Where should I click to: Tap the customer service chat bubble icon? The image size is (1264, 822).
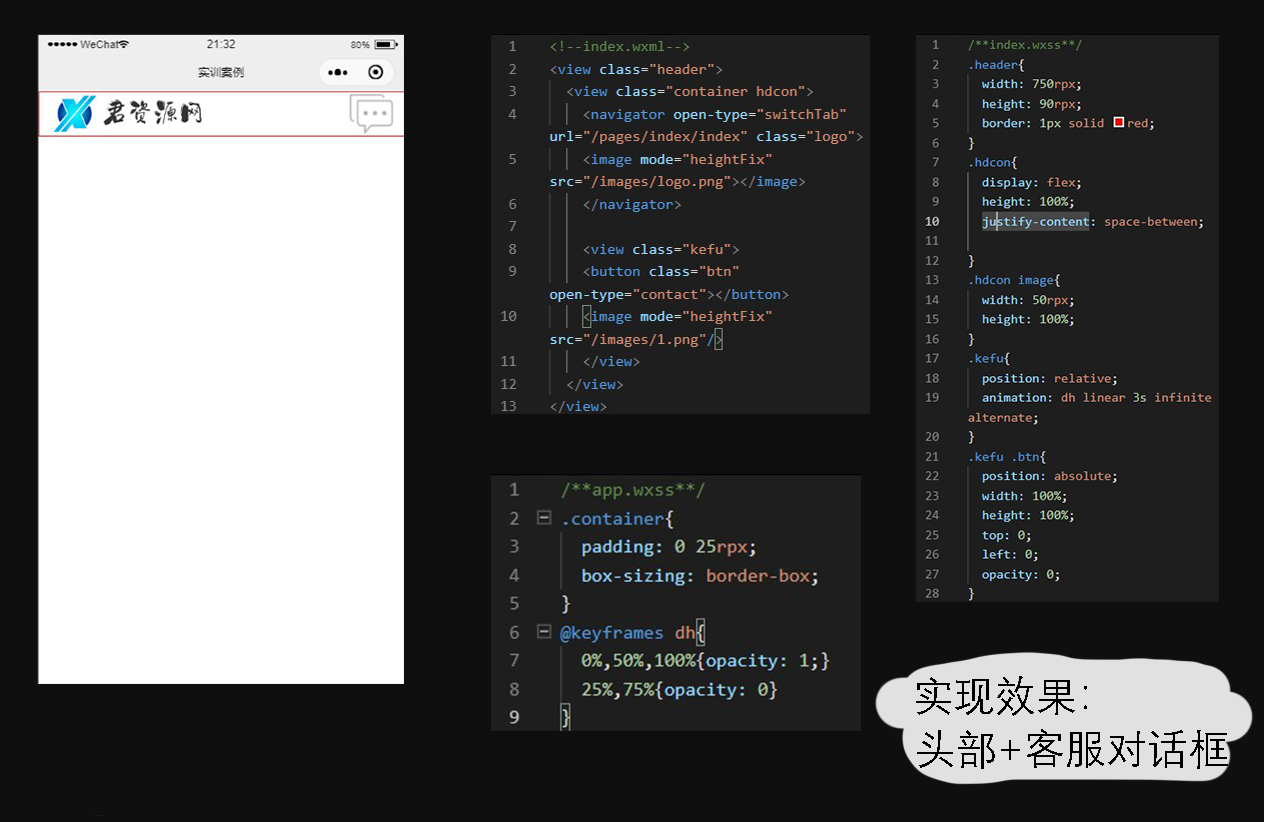point(372,114)
